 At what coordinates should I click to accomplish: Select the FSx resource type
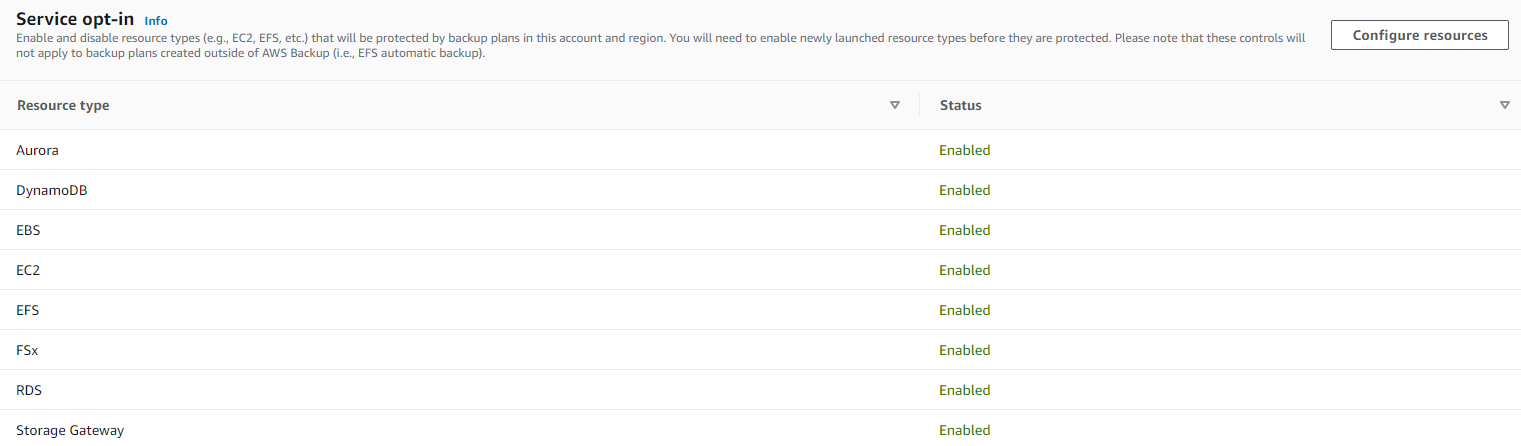(x=27, y=350)
